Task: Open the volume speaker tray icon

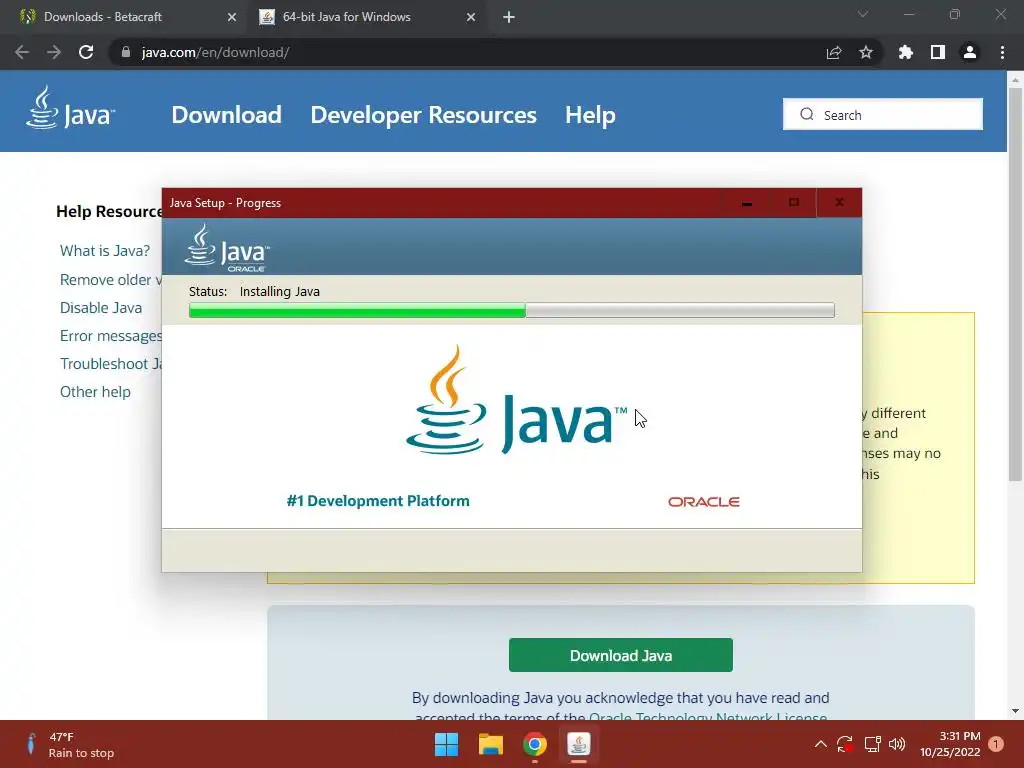Action: coord(897,744)
